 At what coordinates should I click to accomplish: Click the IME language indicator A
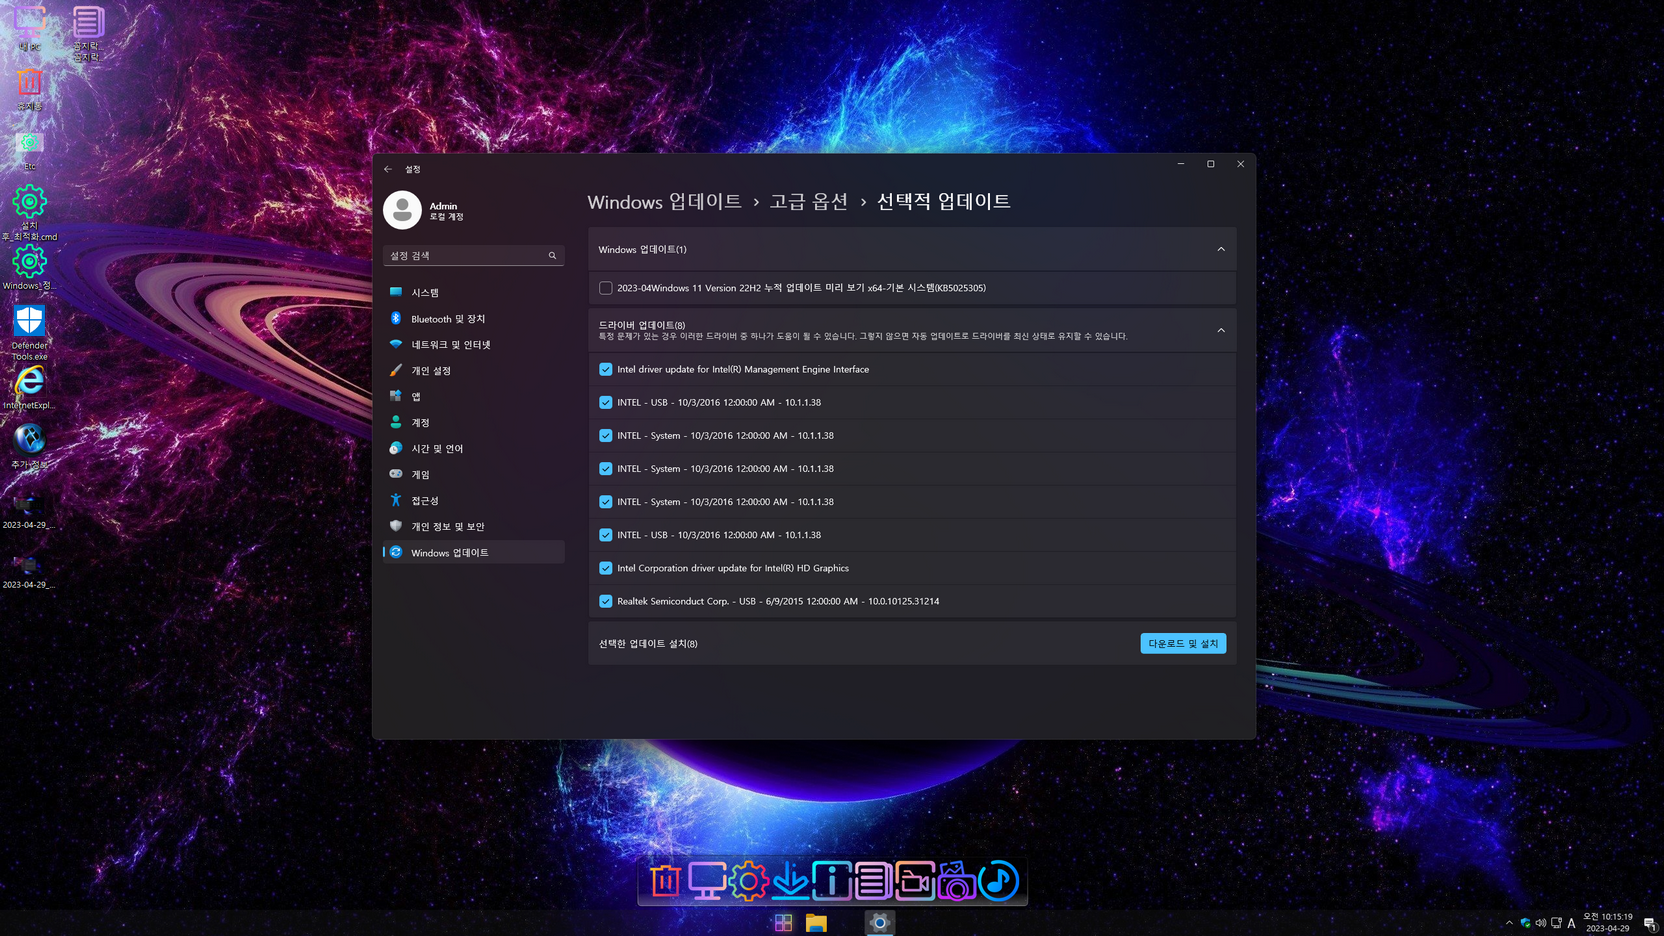coord(1572,923)
